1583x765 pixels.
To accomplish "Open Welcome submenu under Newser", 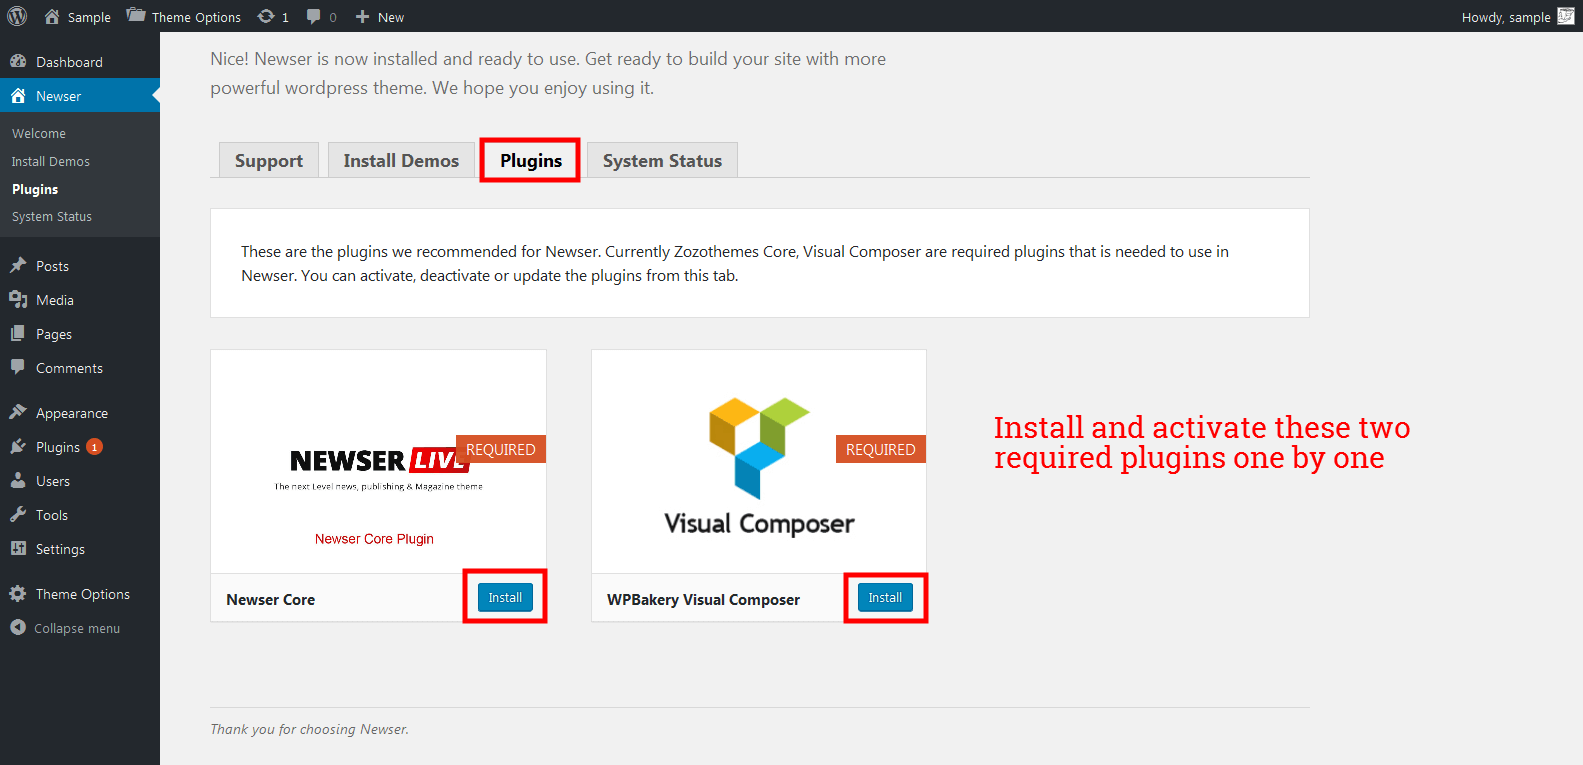I will point(39,133).
